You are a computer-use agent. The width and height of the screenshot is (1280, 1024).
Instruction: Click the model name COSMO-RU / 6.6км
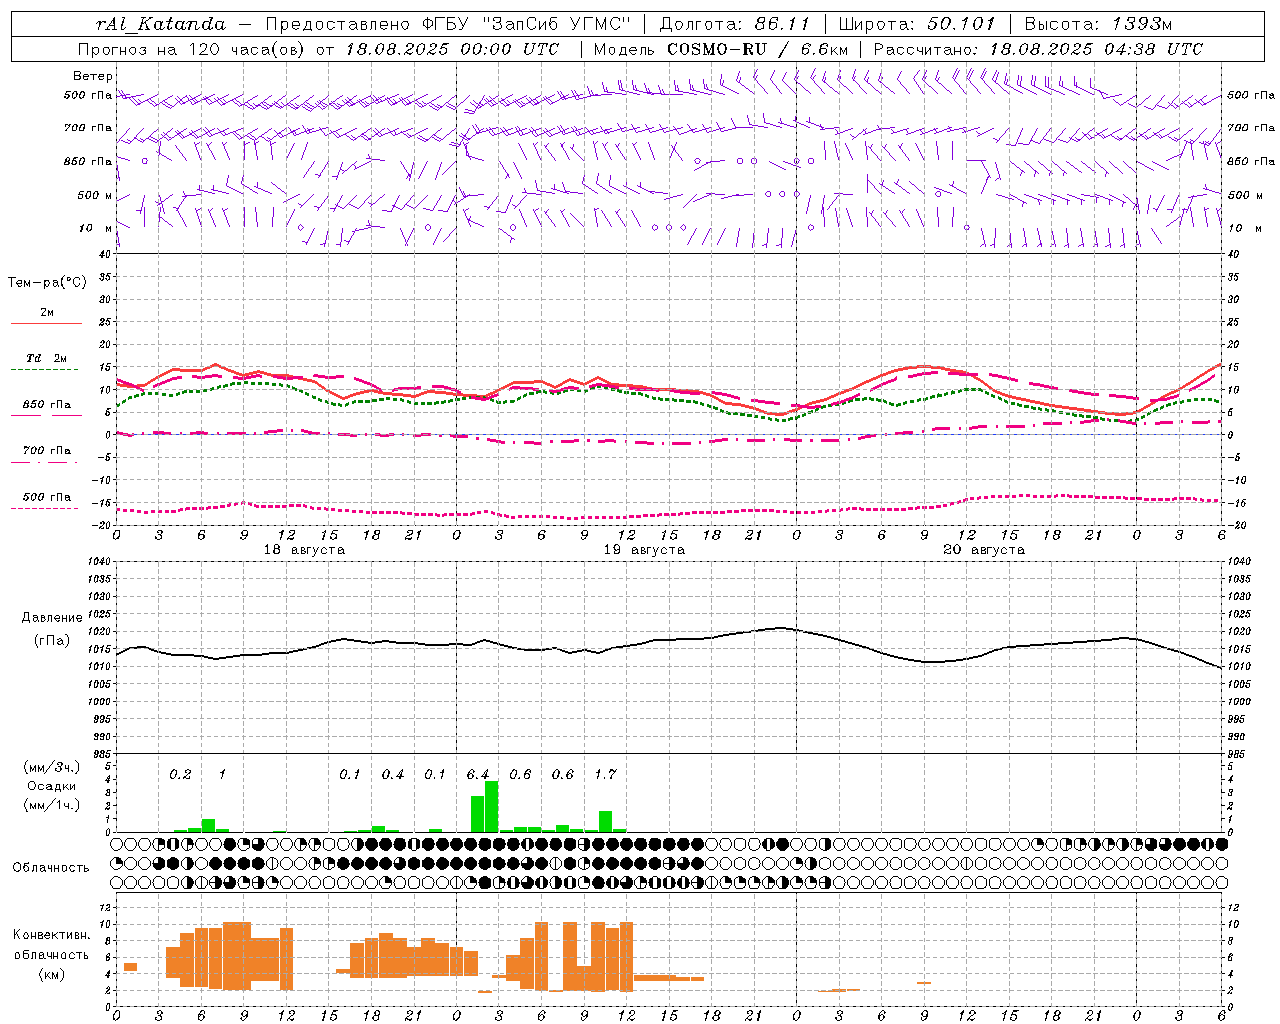pyautogui.click(x=758, y=49)
